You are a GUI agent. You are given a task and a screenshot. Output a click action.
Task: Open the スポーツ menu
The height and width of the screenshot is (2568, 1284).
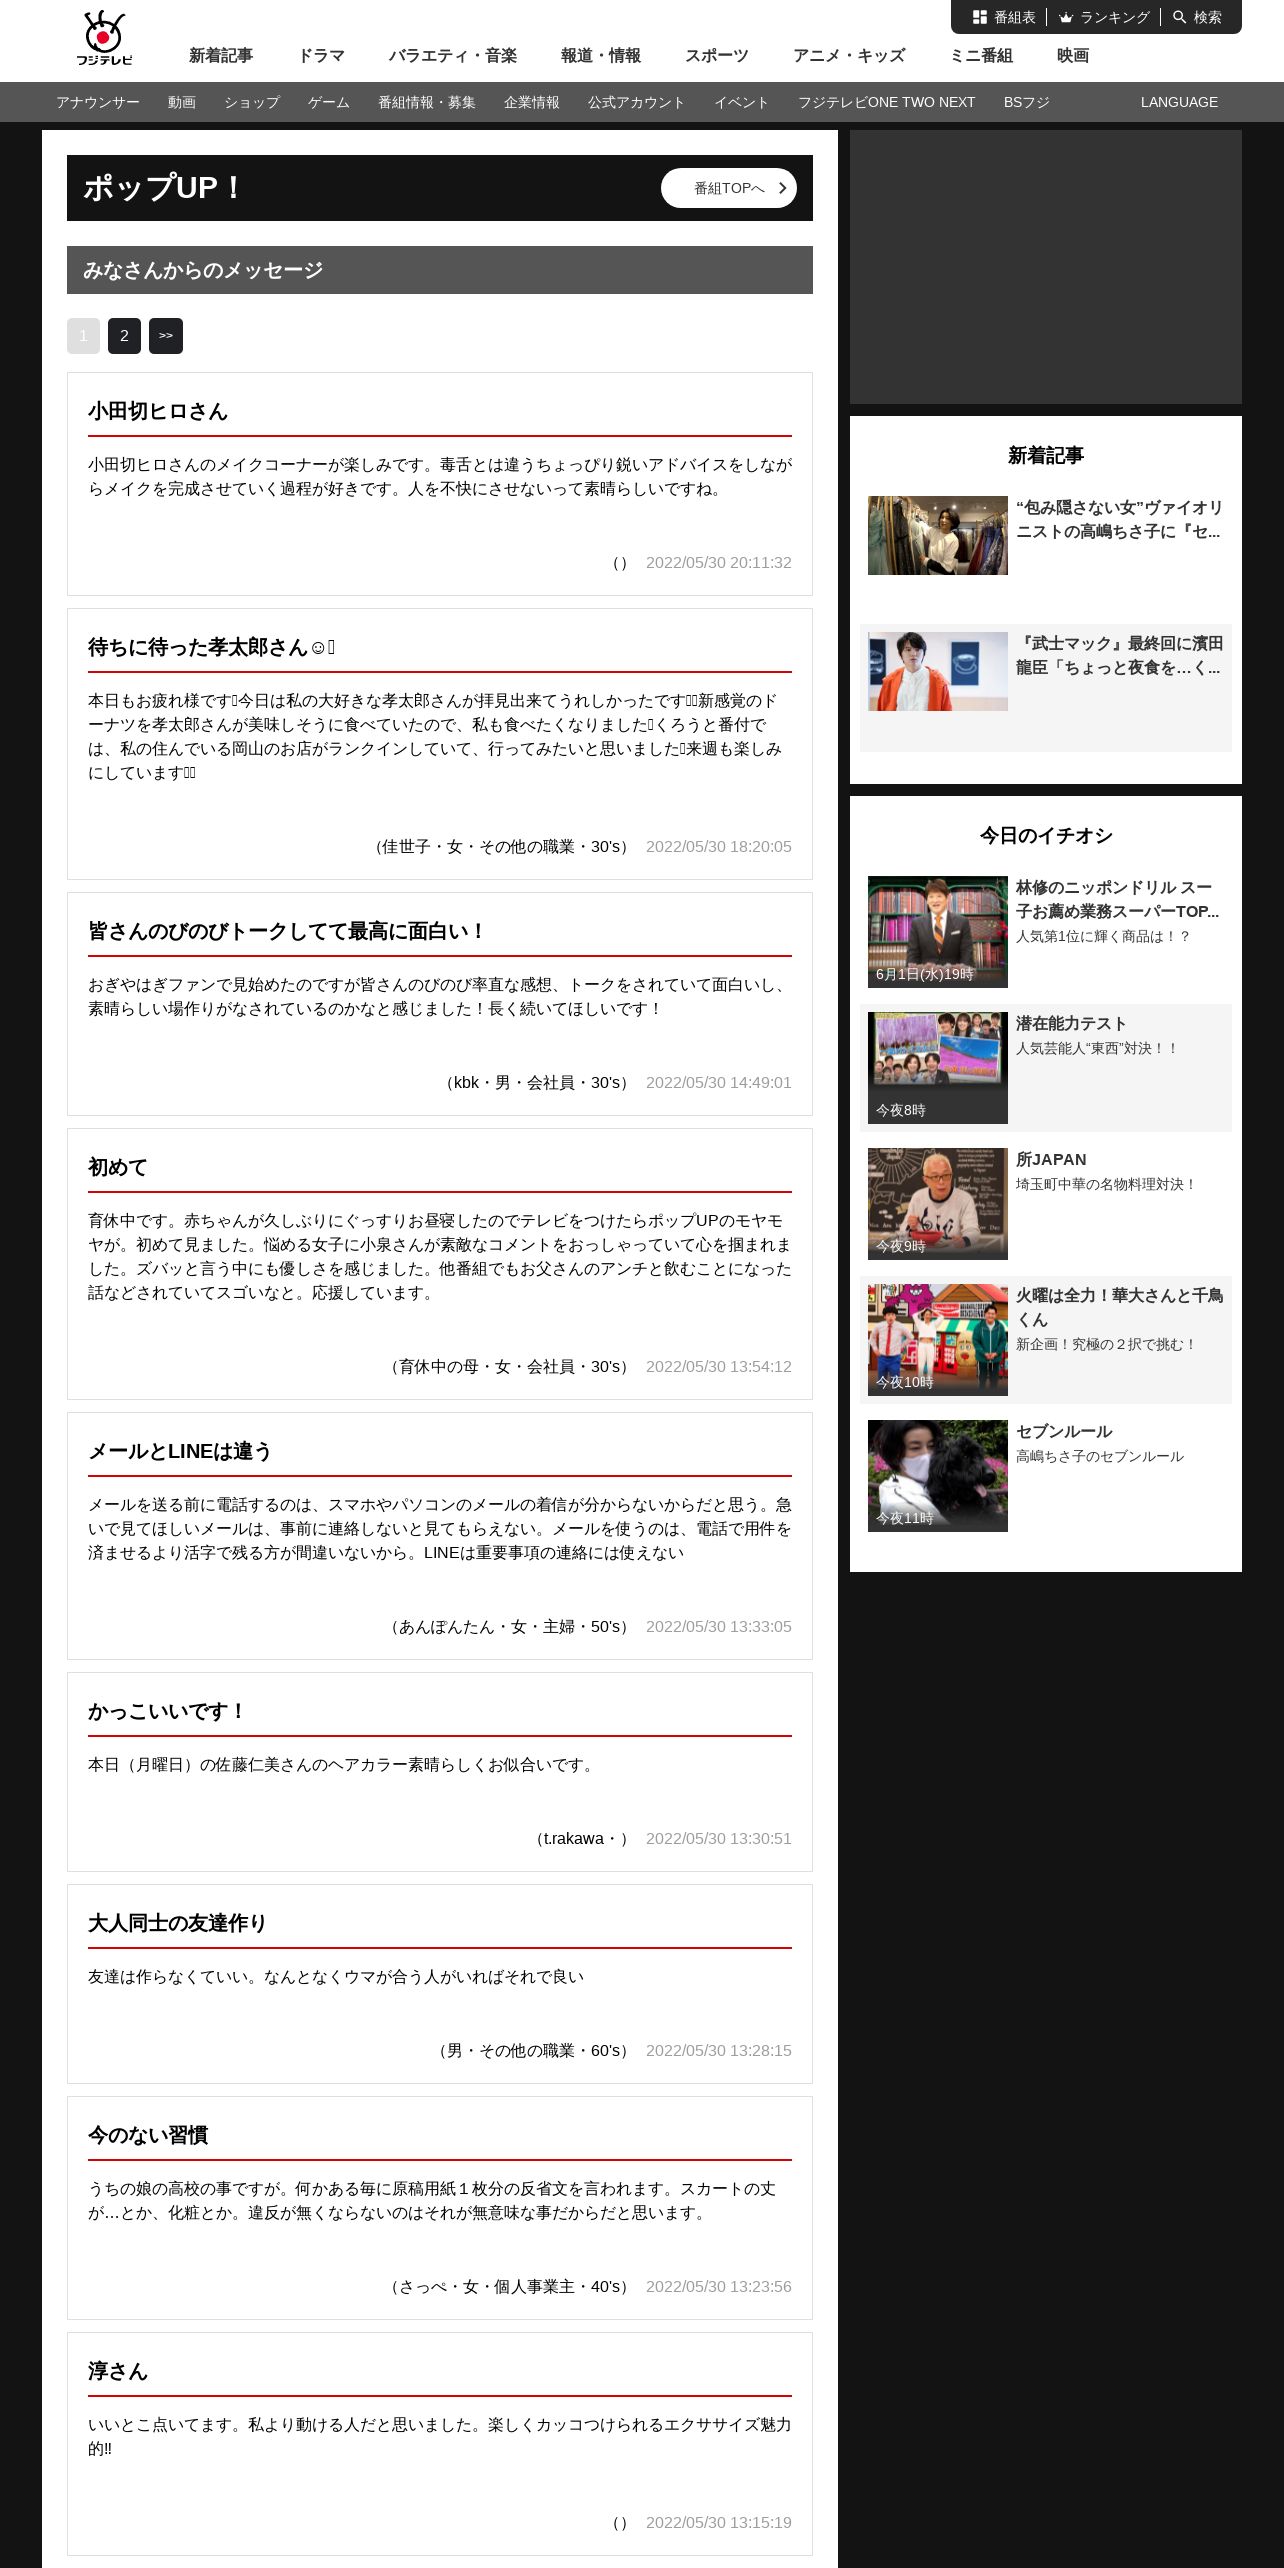click(x=717, y=56)
